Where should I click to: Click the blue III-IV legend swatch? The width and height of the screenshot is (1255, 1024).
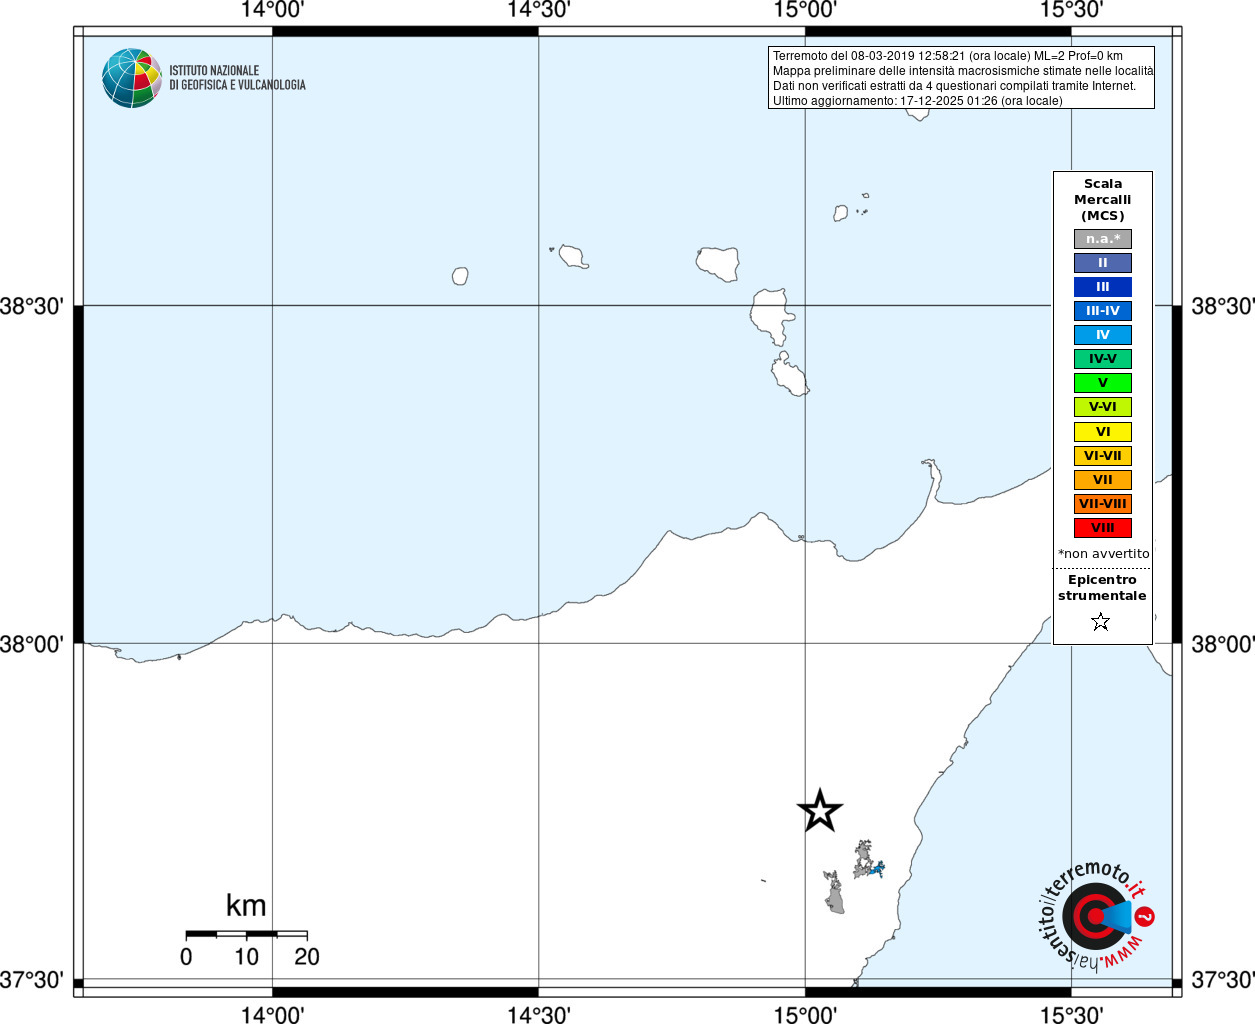pyautogui.click(x=1103, y=311)
